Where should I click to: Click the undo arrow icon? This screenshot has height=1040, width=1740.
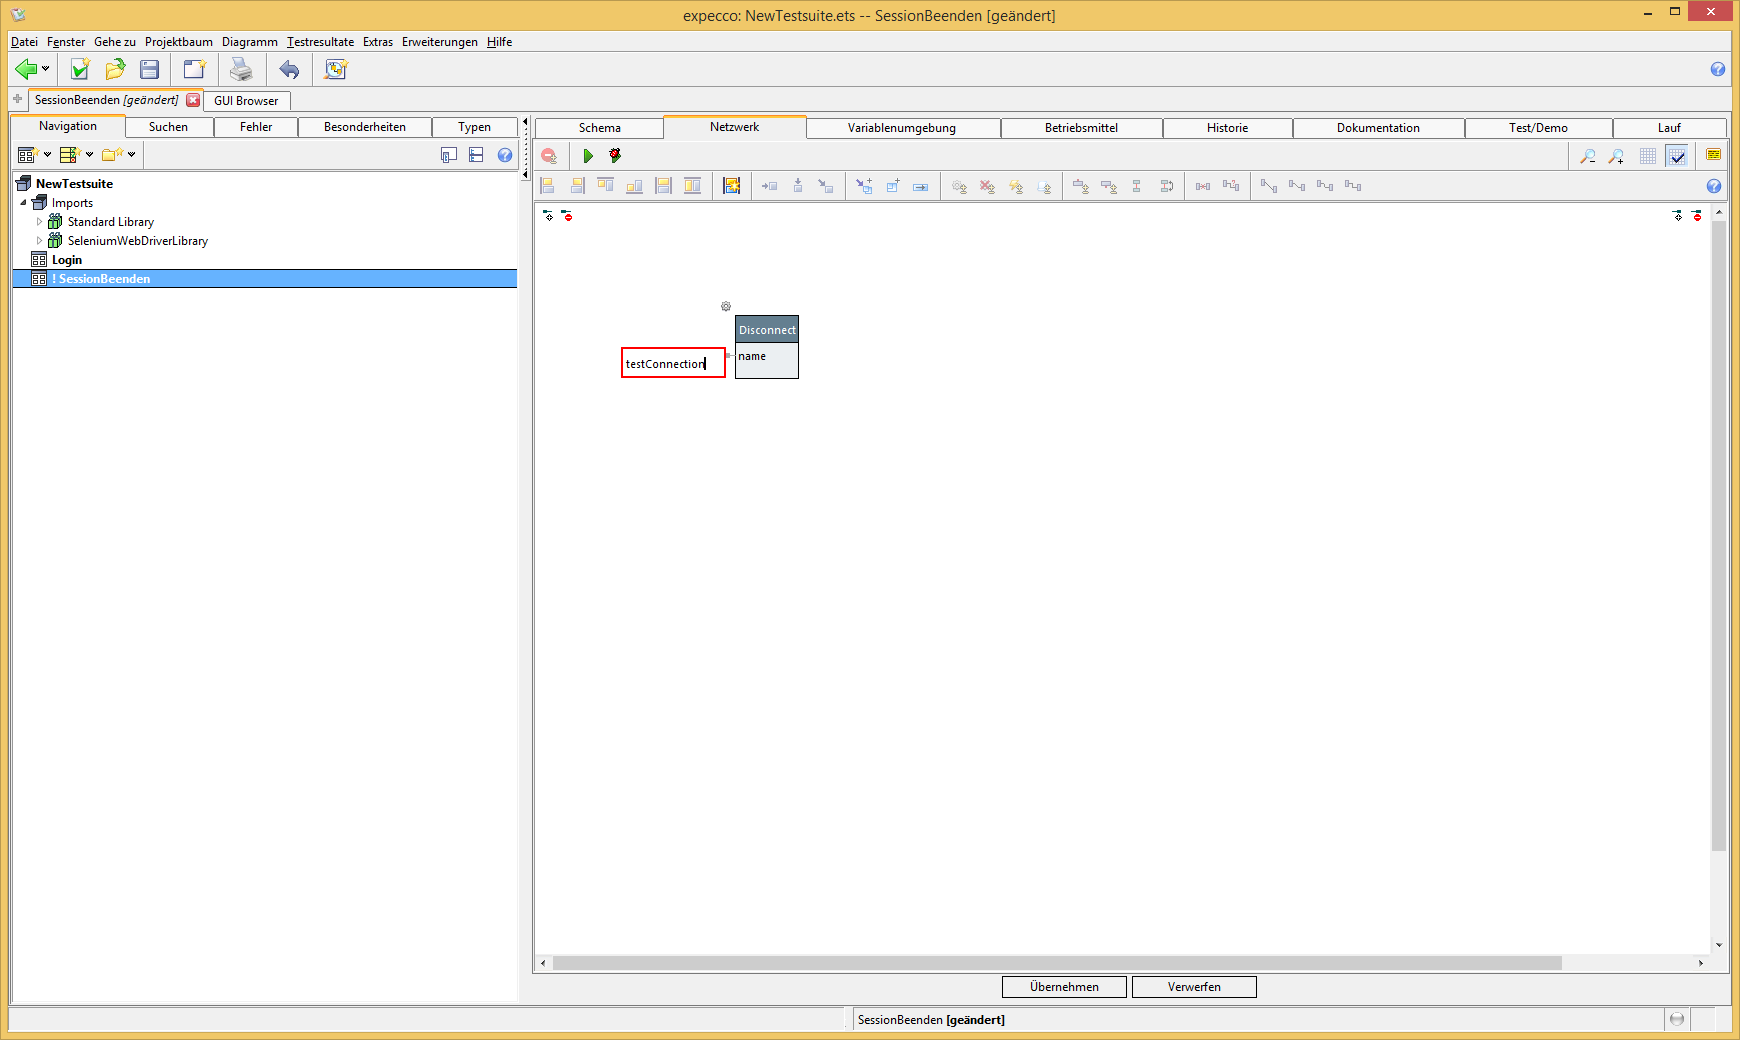(x=289, y=70)
